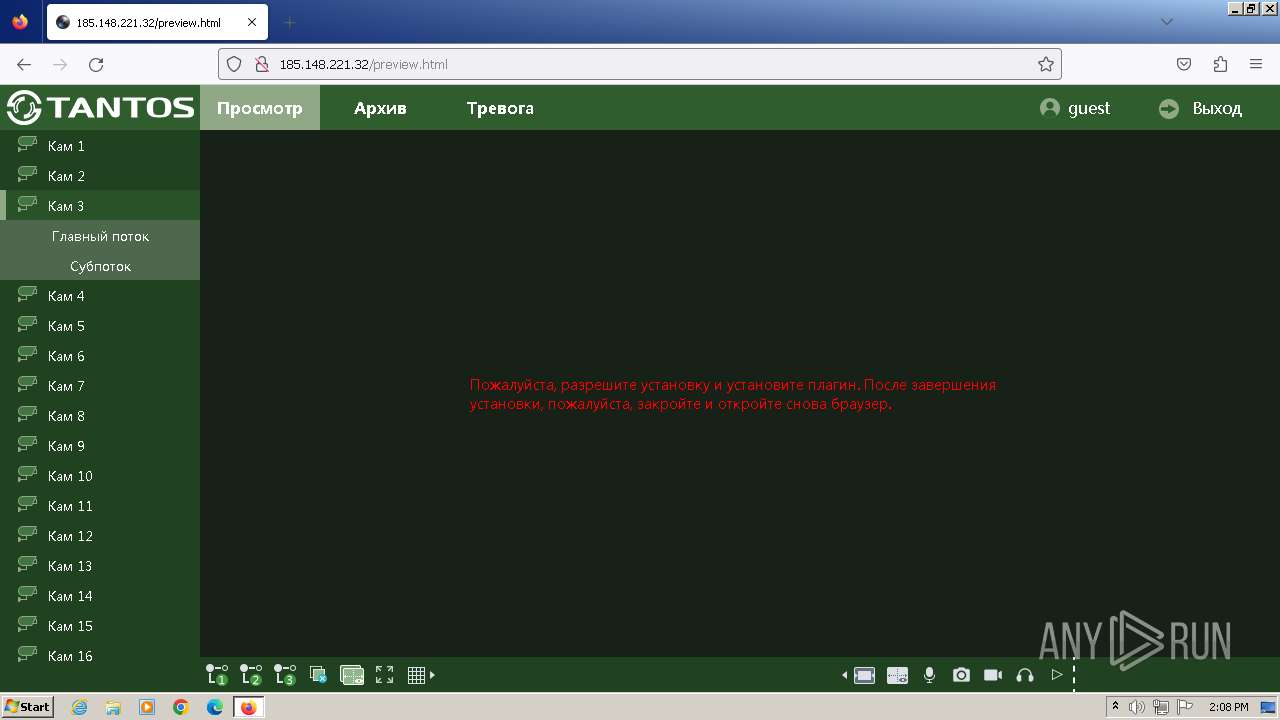Toggle the audio headphones icon

[1024, 675]
